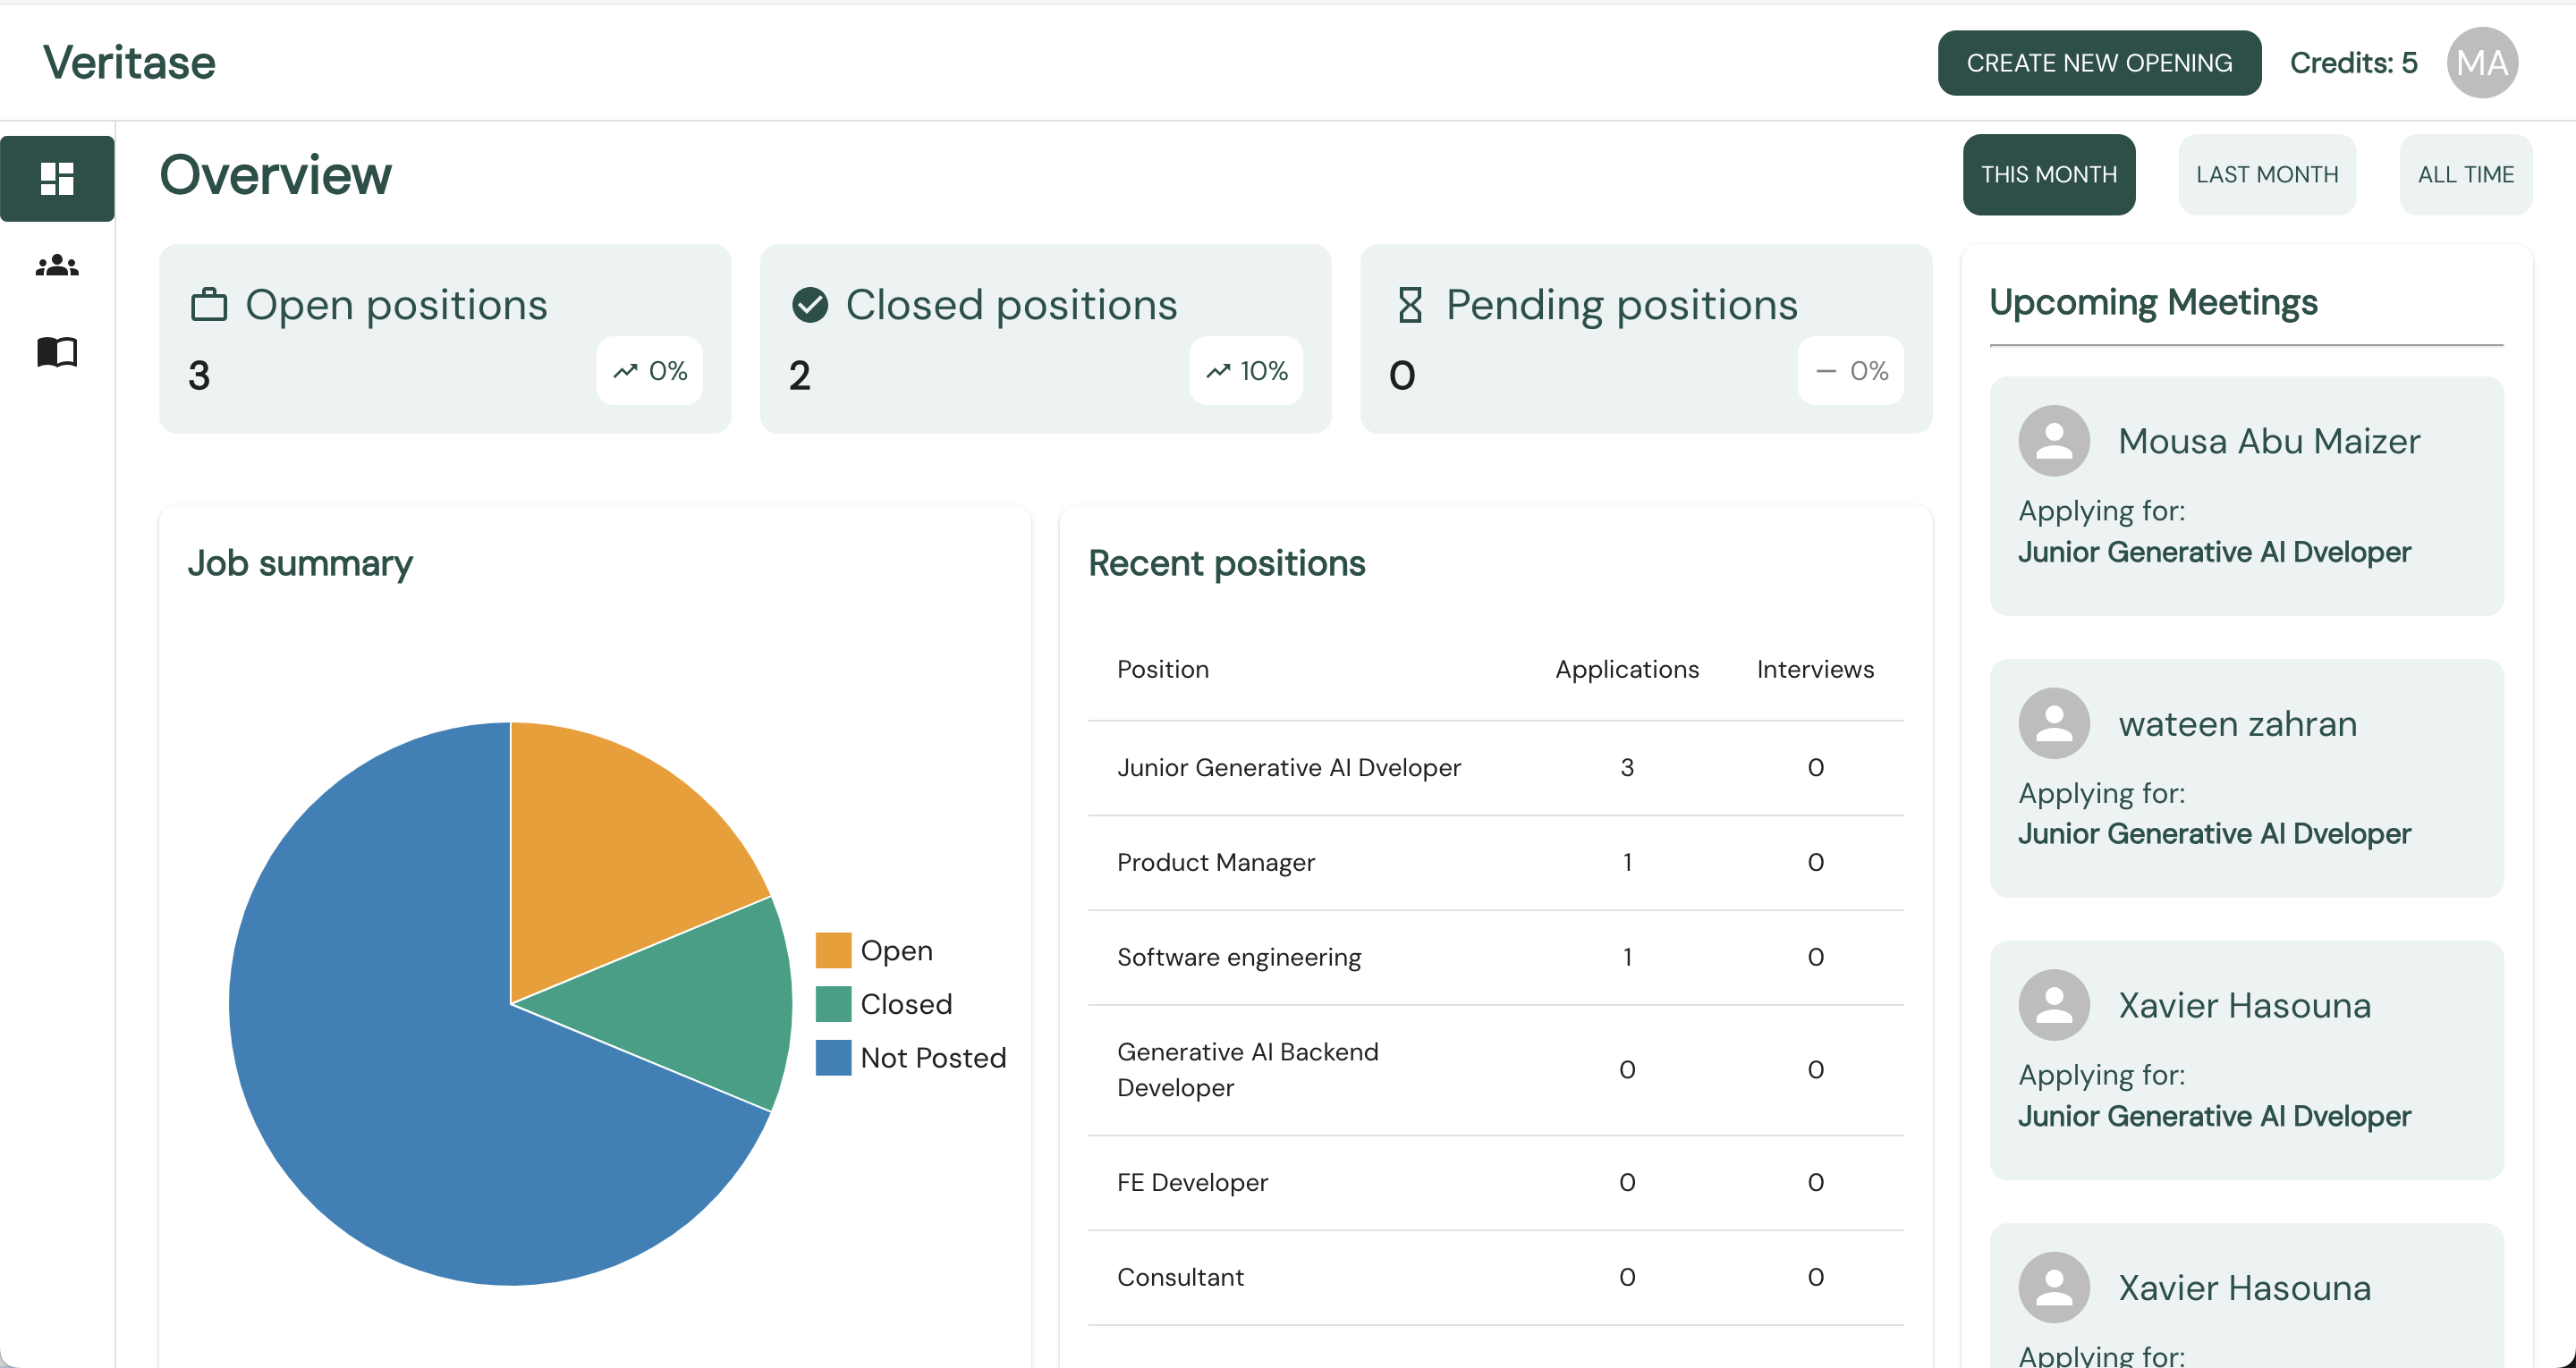Viewport: 2576px width, 1368px height.
Task: Toggle the Open legend color swatch
Action: pyautogui.click(x=833, y=950)
